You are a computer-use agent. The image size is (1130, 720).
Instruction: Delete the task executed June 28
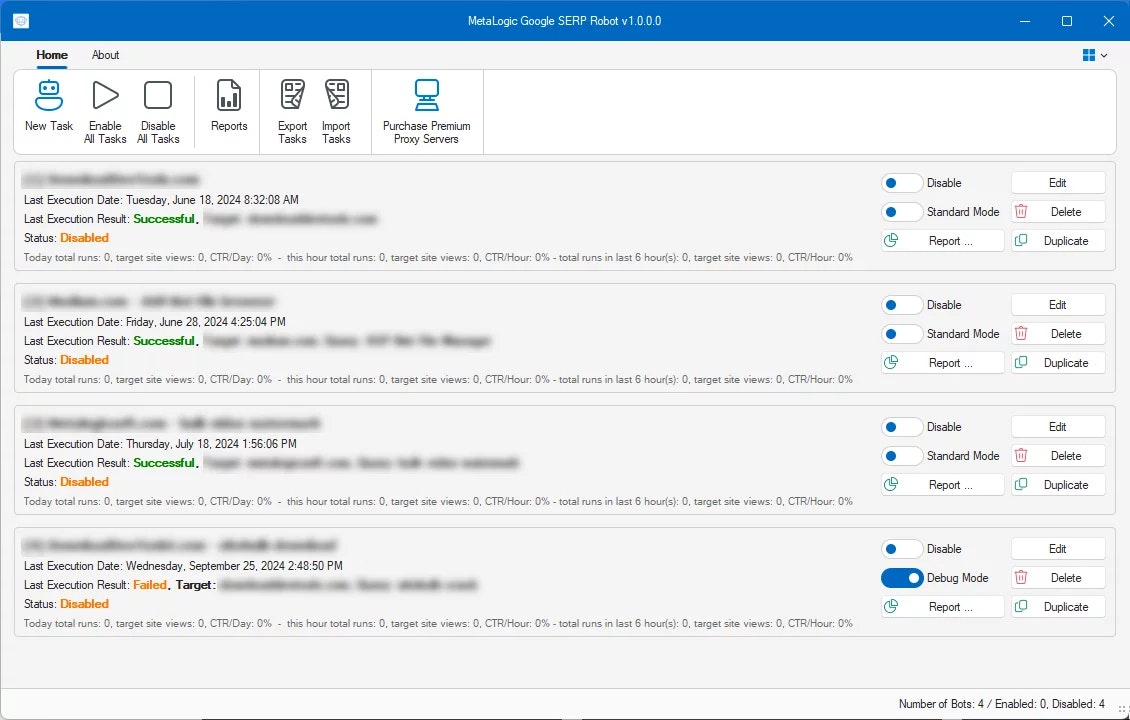[1057, 334]
